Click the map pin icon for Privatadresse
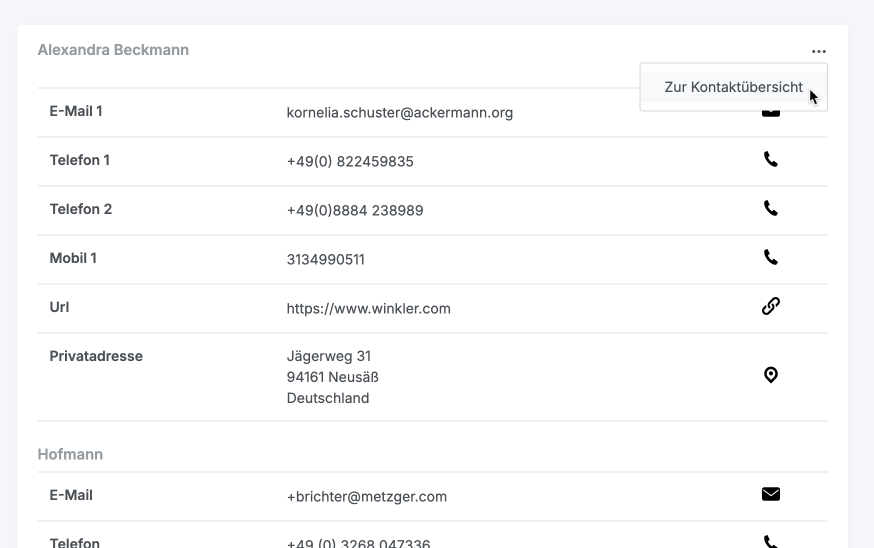Viewport: 874px width, 548px height. 770,375
